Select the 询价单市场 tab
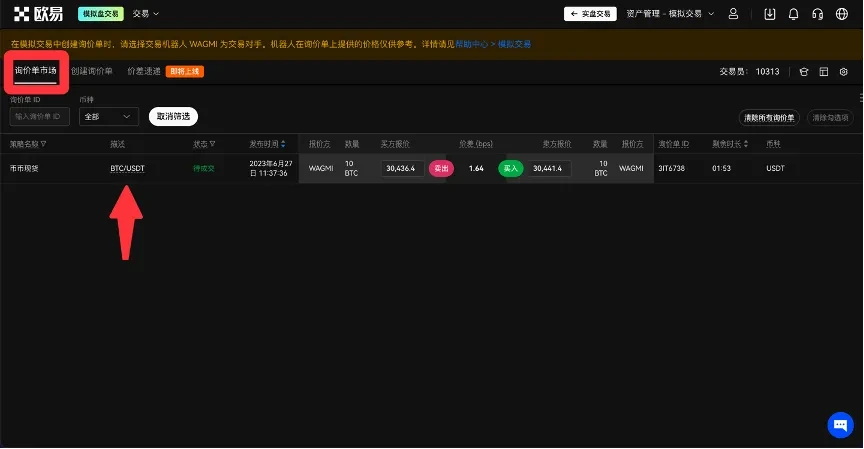This screenshot has width=864, height=449. [x=36, y=72]
